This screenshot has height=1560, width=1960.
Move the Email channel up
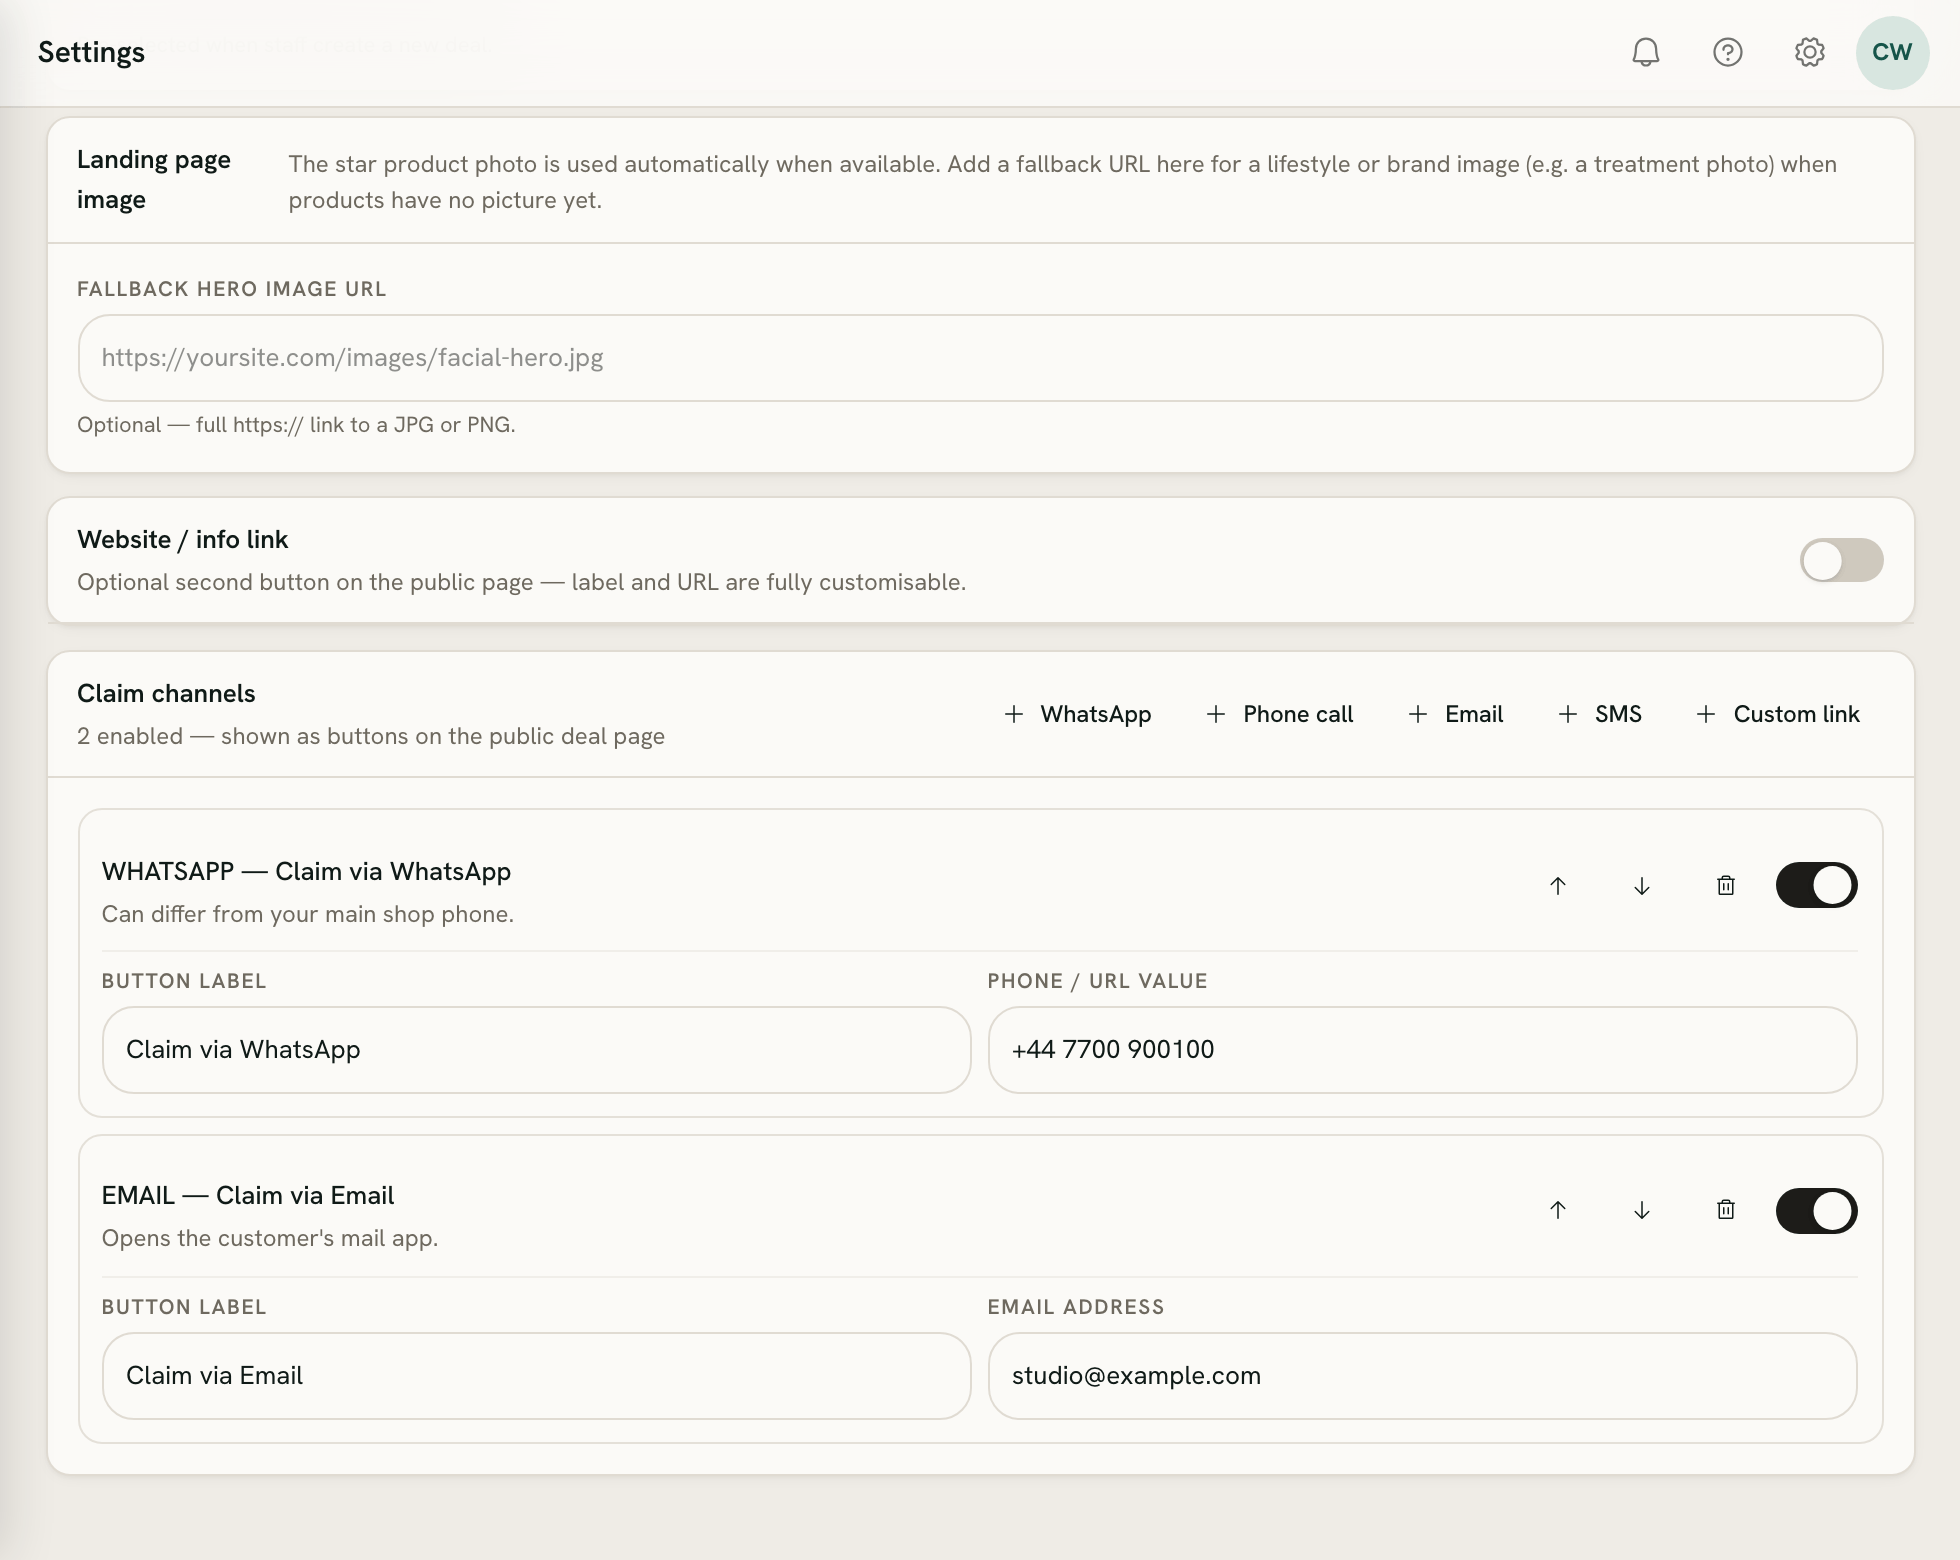click(x=1558, y=1210)
